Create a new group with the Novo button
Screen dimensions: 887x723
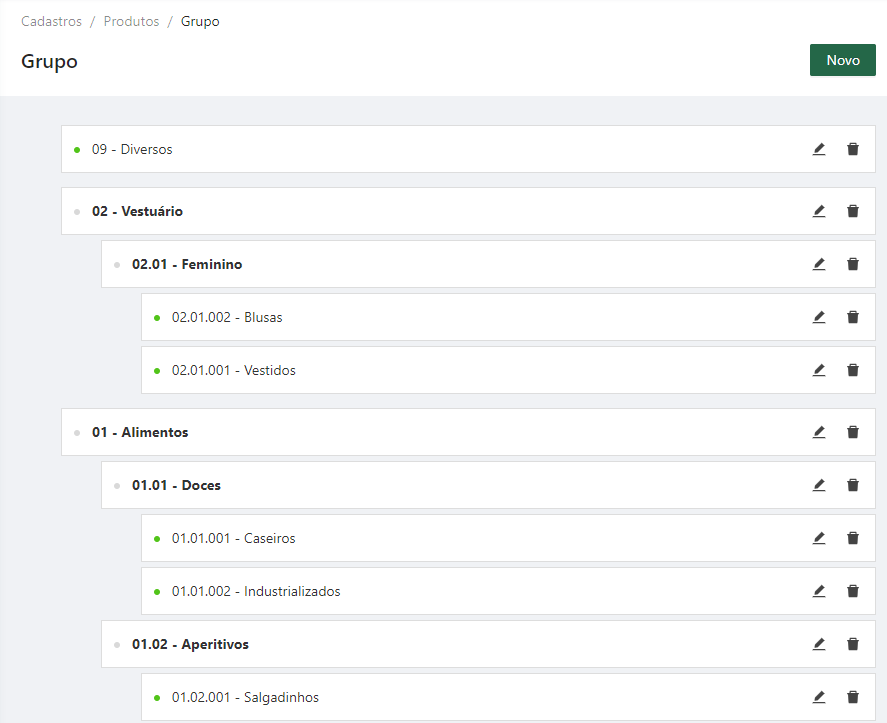click(842, 60)
